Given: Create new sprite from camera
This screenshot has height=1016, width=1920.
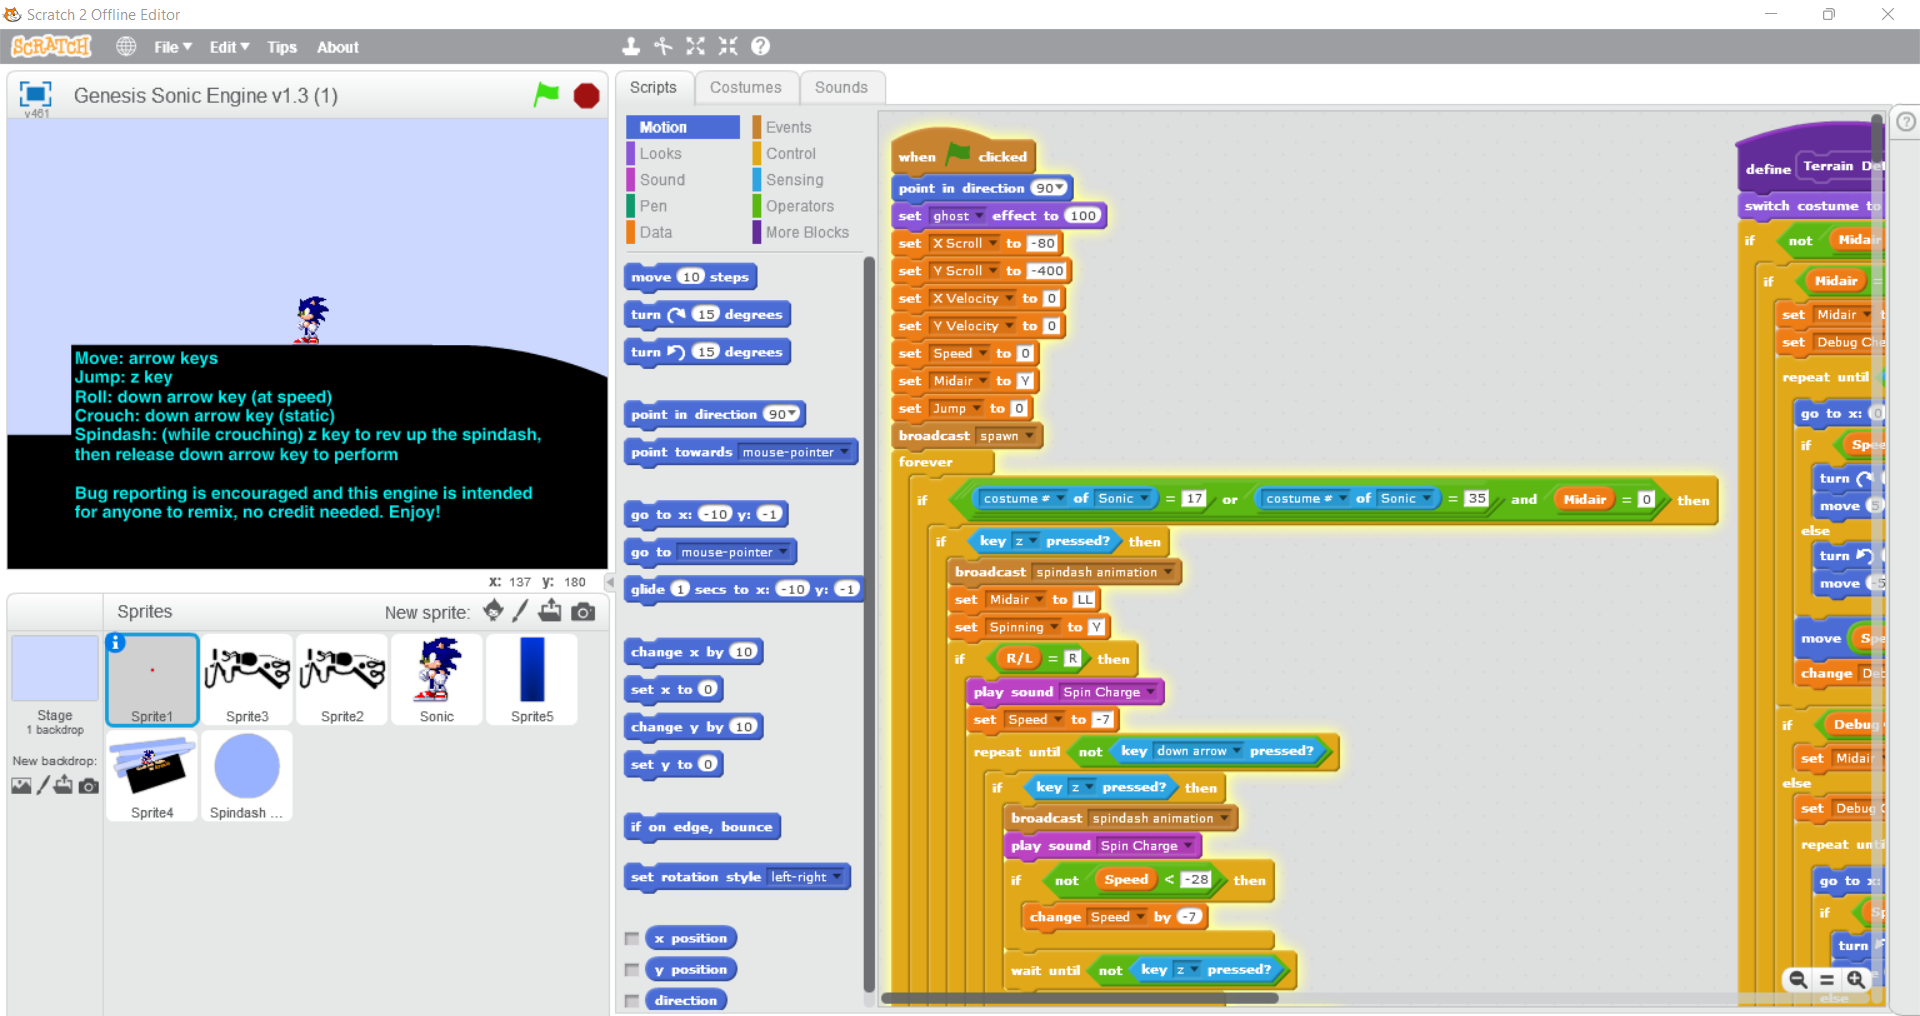Looking at the screenshot, I should [x=583, y=612].
